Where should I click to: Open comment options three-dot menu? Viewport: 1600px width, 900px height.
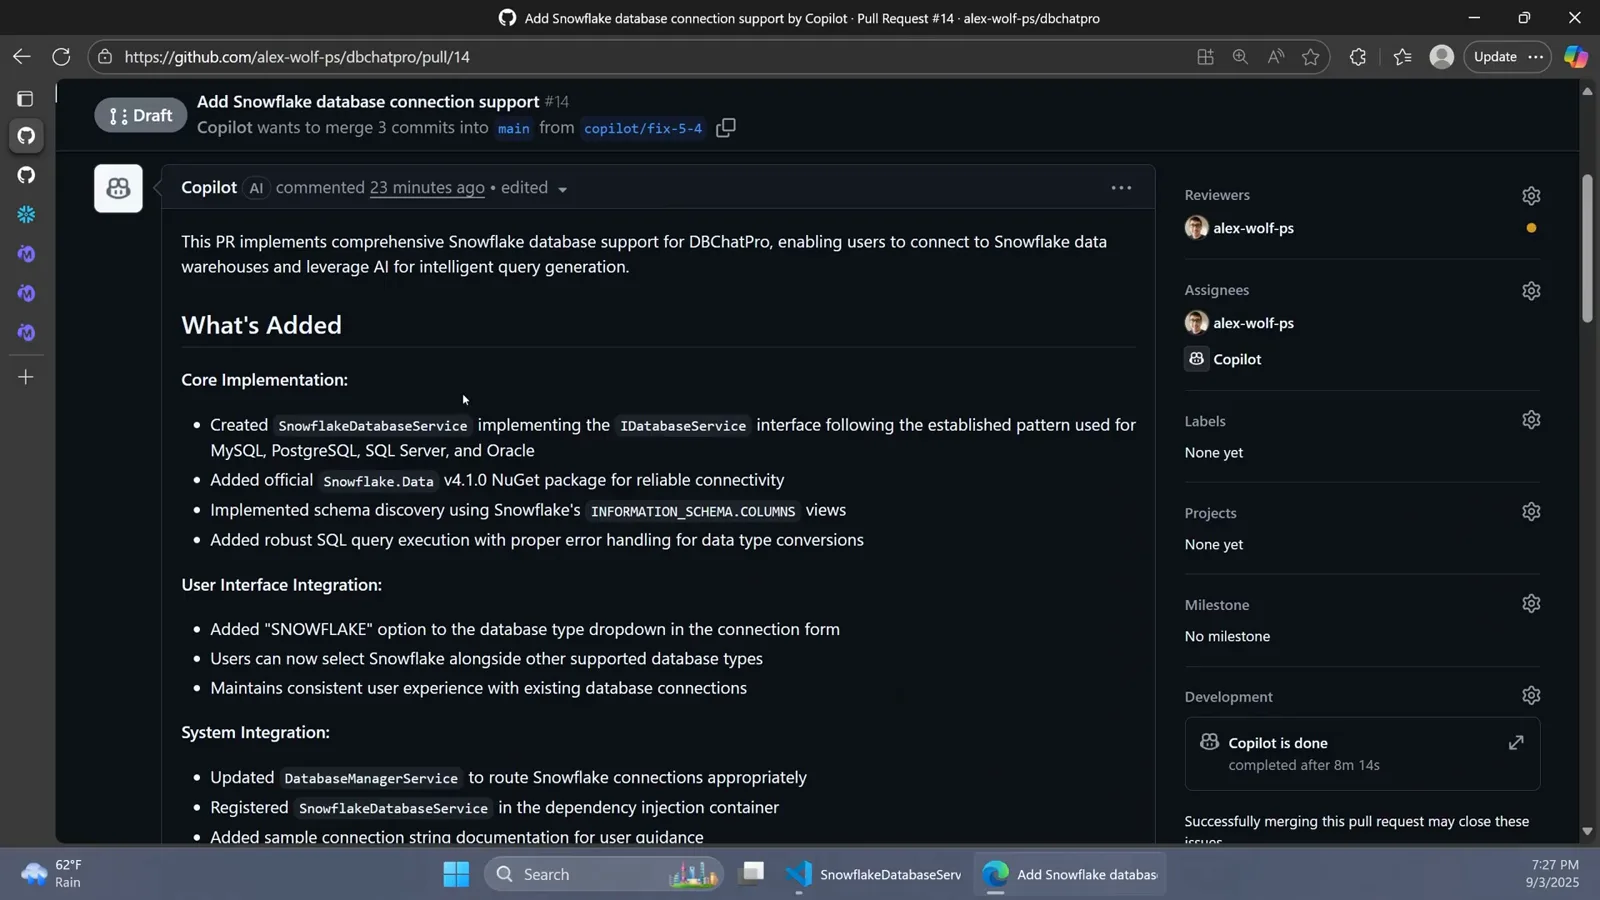pos(1121,187)
